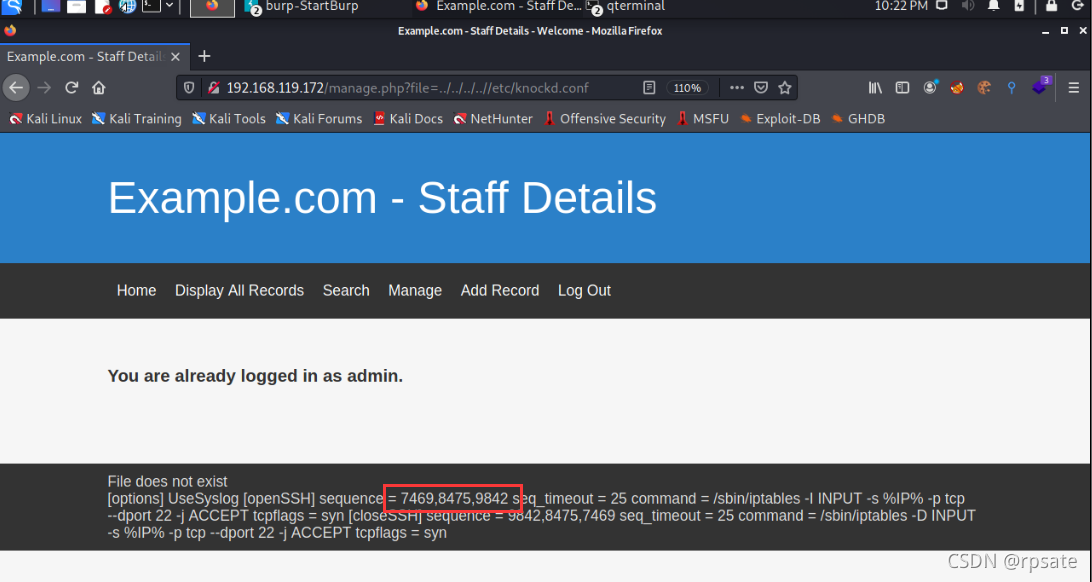
Task: Switch to the qterminal taskbar window
Action: coord(626,7)
